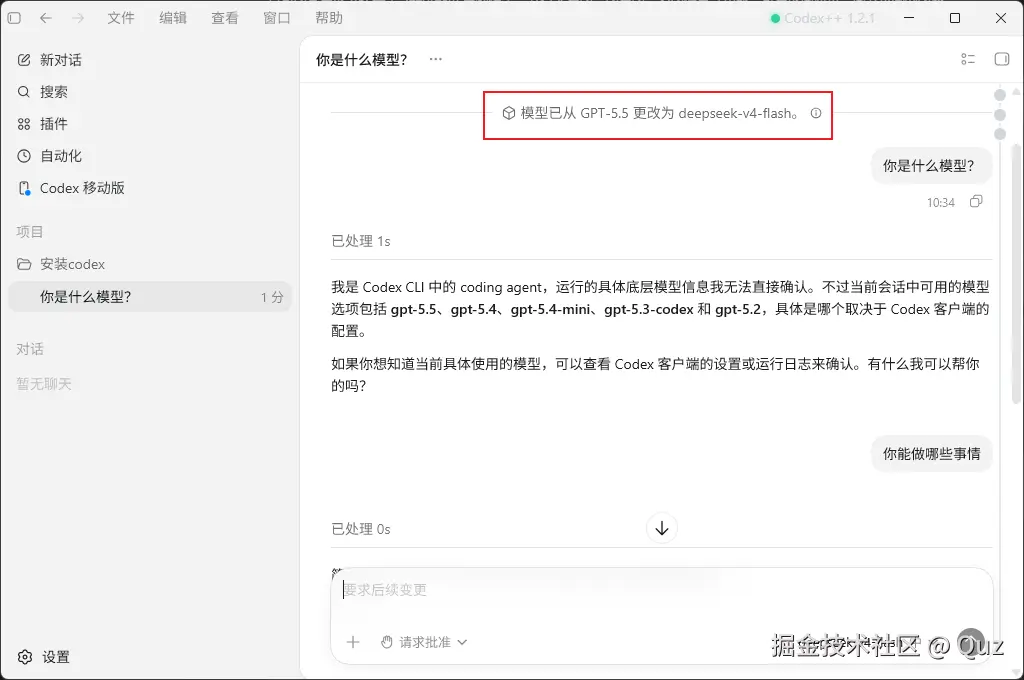Click the 项目 section header
The height and width of the screenshot is (680, 1024).
[29, 232]
